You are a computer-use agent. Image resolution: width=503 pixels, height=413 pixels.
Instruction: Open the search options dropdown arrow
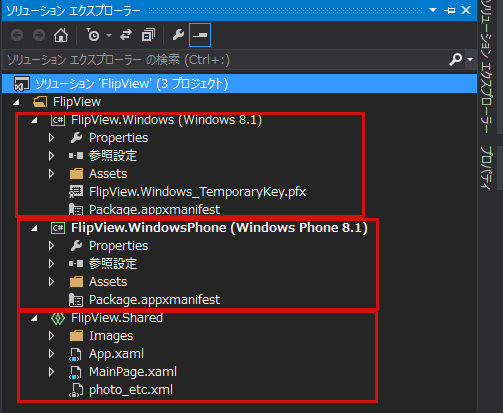[470, 60]
